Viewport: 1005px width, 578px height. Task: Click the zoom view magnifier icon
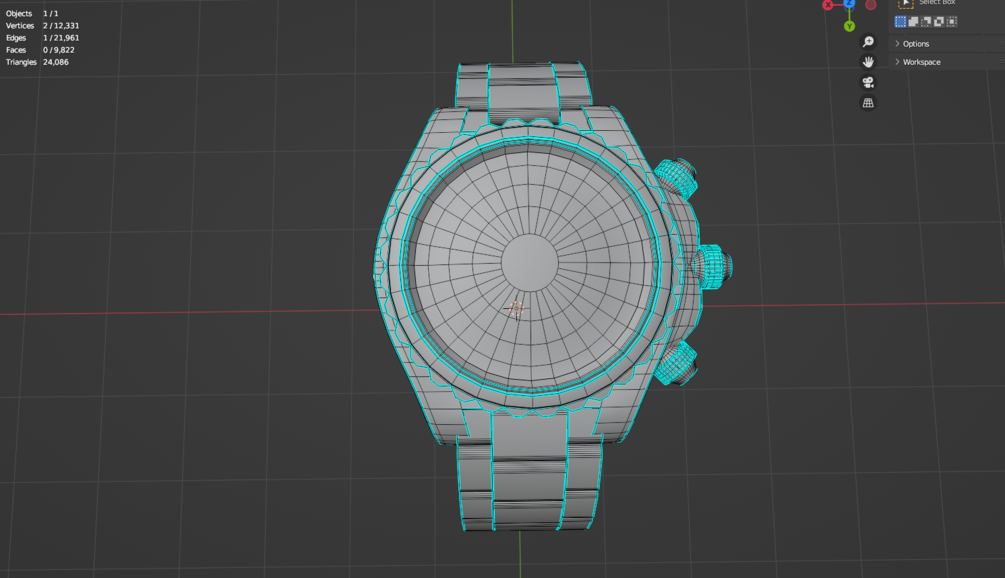pyautogui.click(x=868, y=42)
